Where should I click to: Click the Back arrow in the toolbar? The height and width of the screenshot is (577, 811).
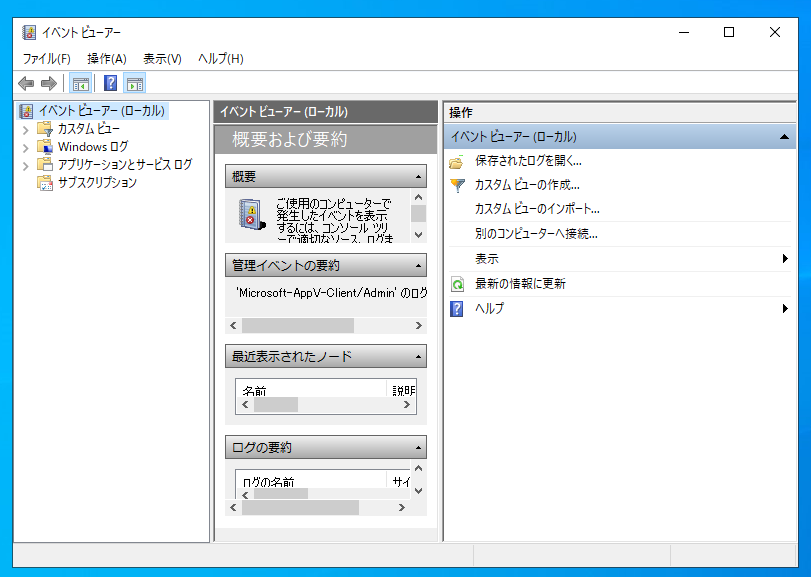(x=26, y=83)
